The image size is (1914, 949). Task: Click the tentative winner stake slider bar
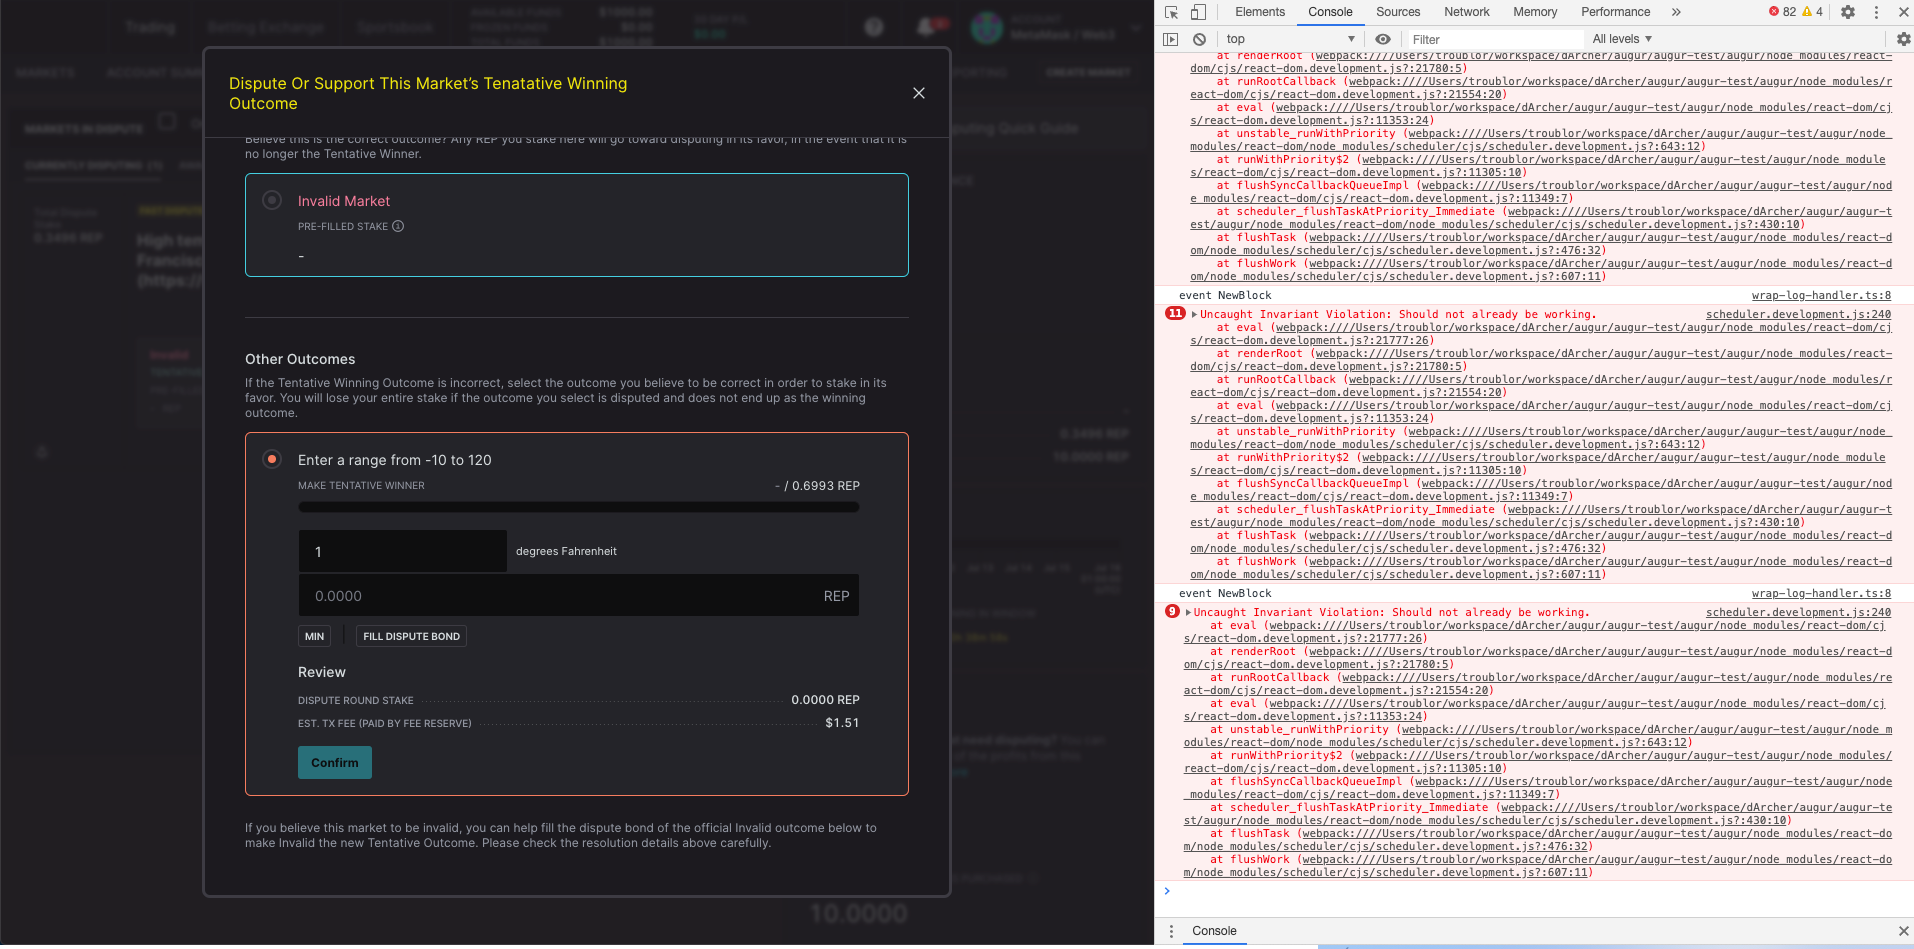577,507
